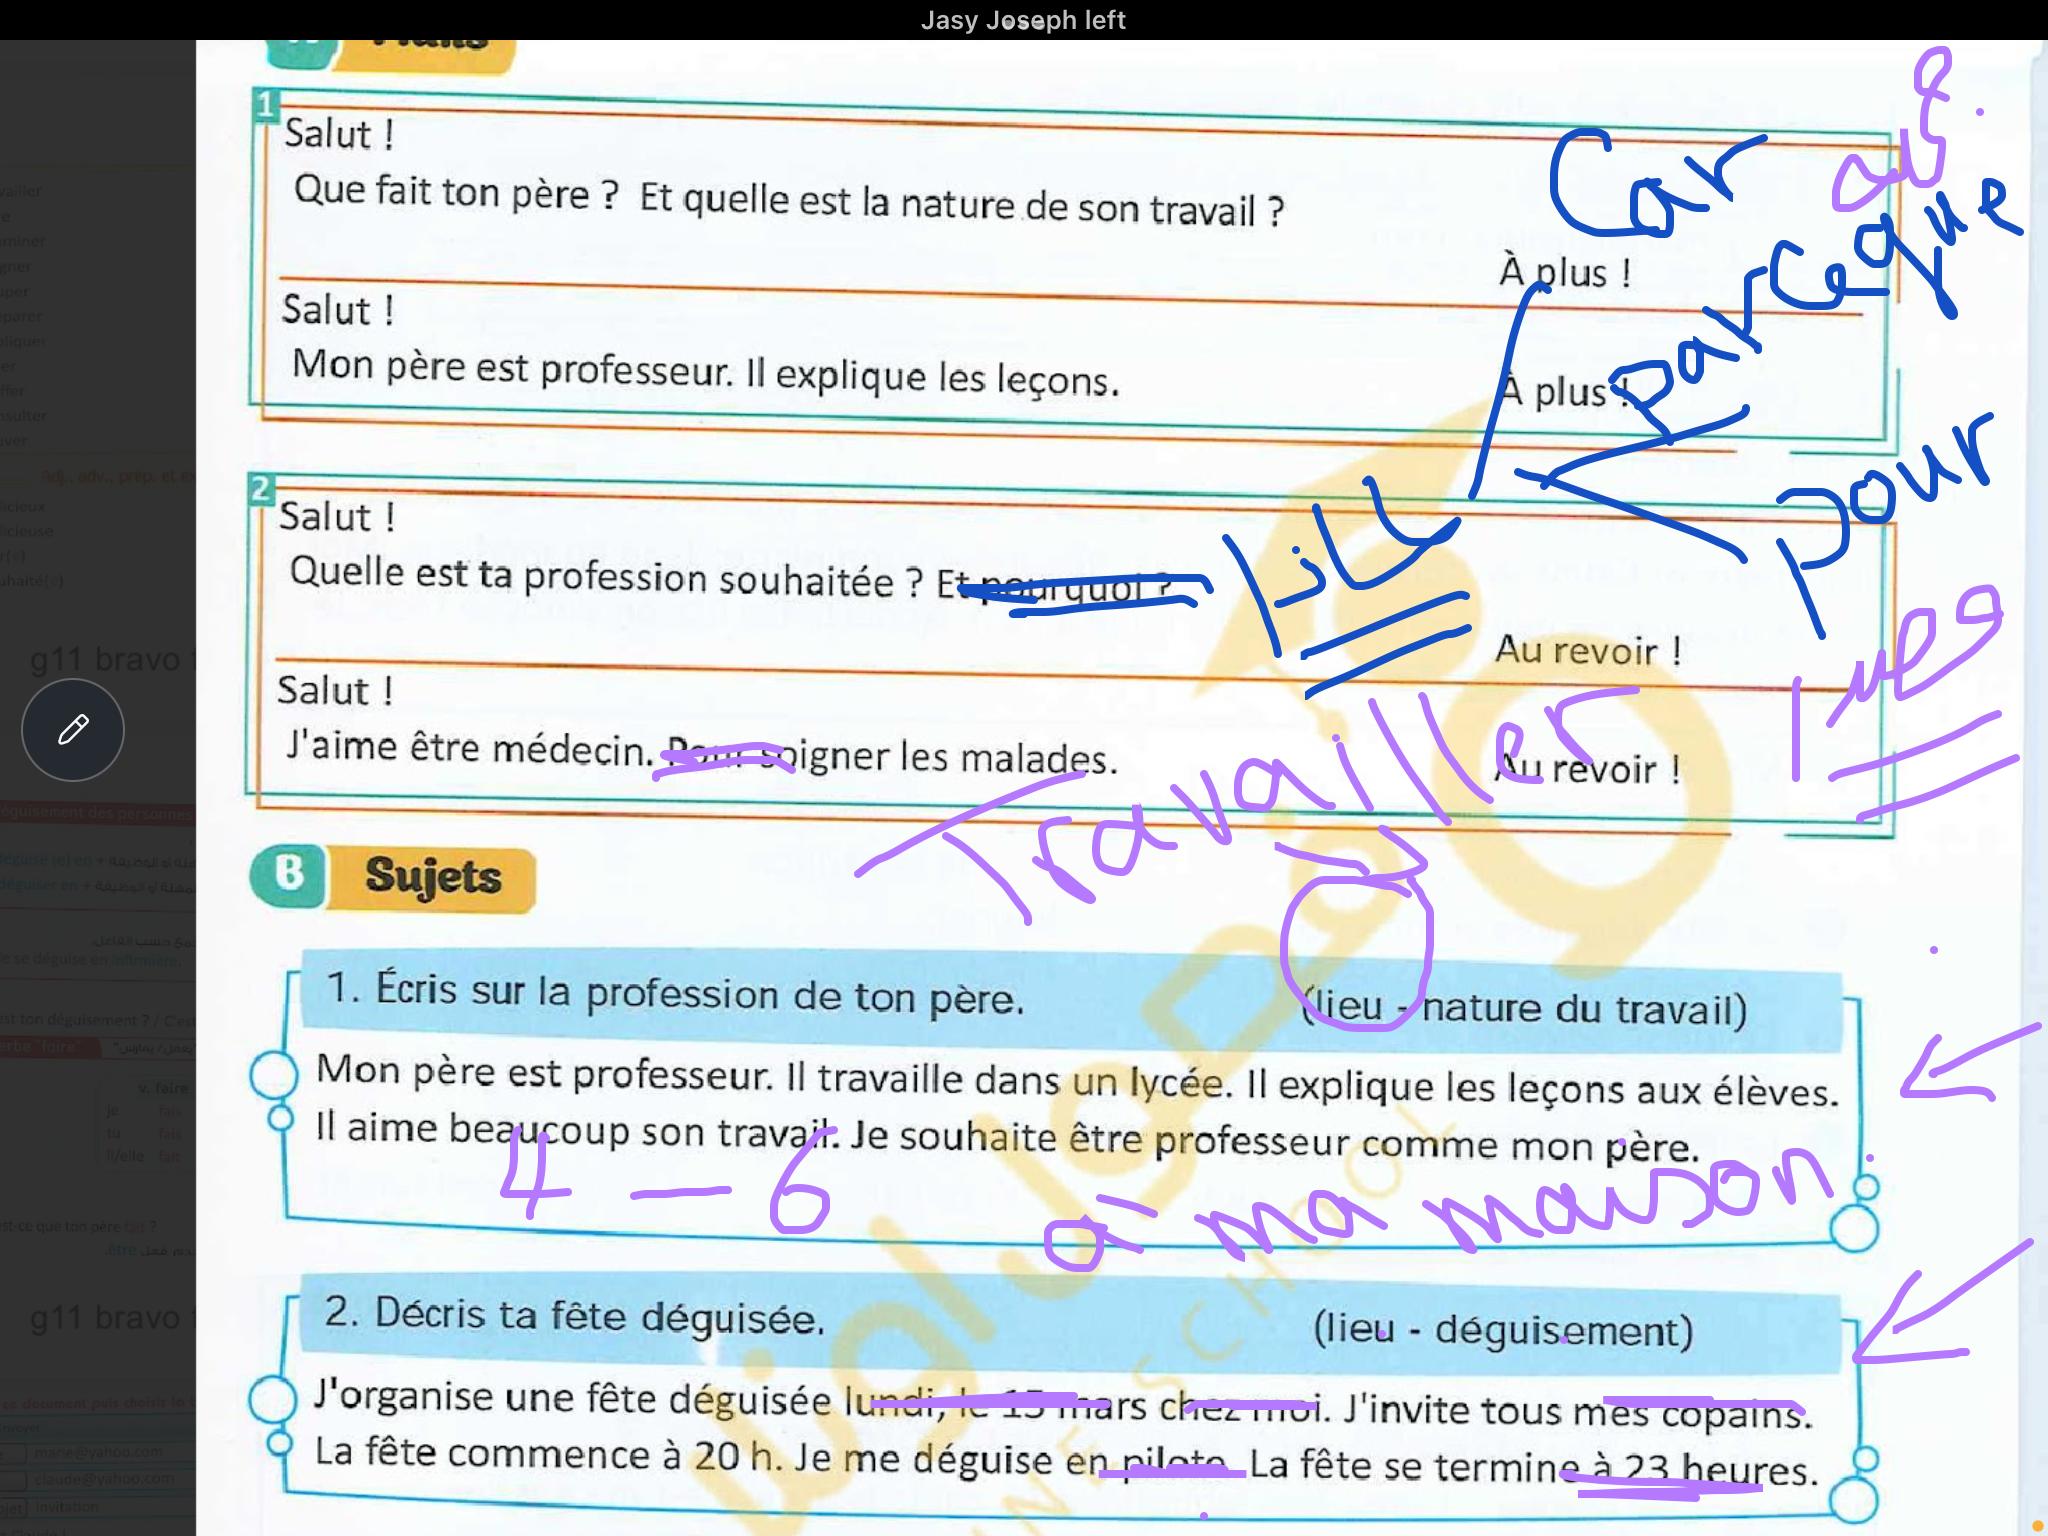
Task: Click large circle at subject 1 box's right end
Action: click(x=1853, y=1228)
